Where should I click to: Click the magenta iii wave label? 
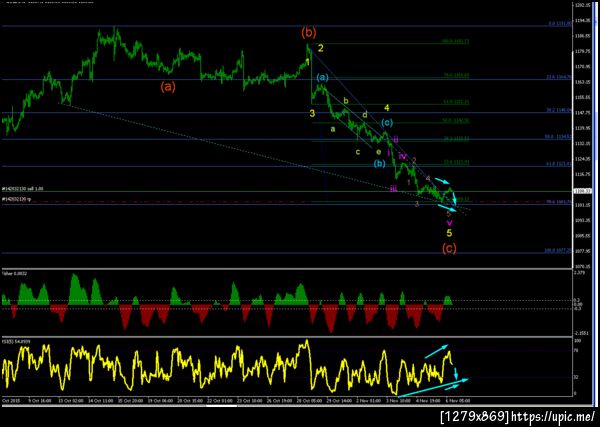(x=393, y=188)
